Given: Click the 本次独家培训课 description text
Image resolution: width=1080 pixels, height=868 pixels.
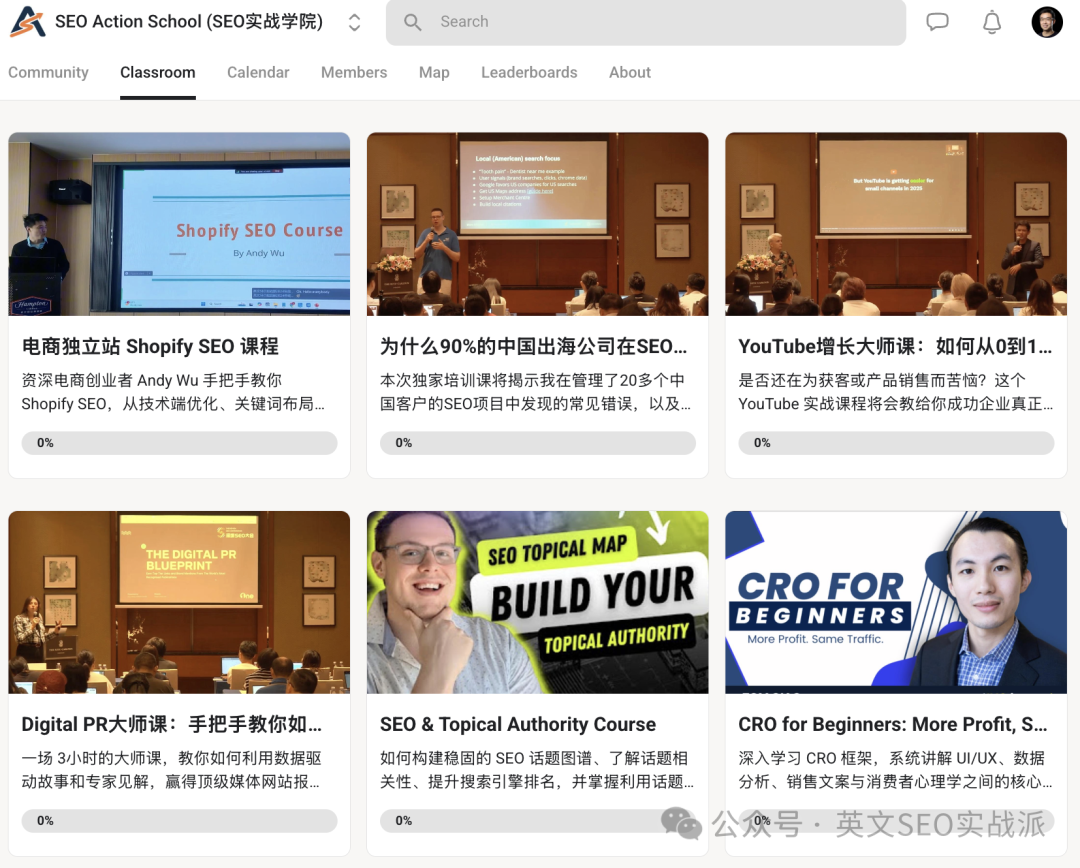Looking at the screenshot, I should click(536, 392).
